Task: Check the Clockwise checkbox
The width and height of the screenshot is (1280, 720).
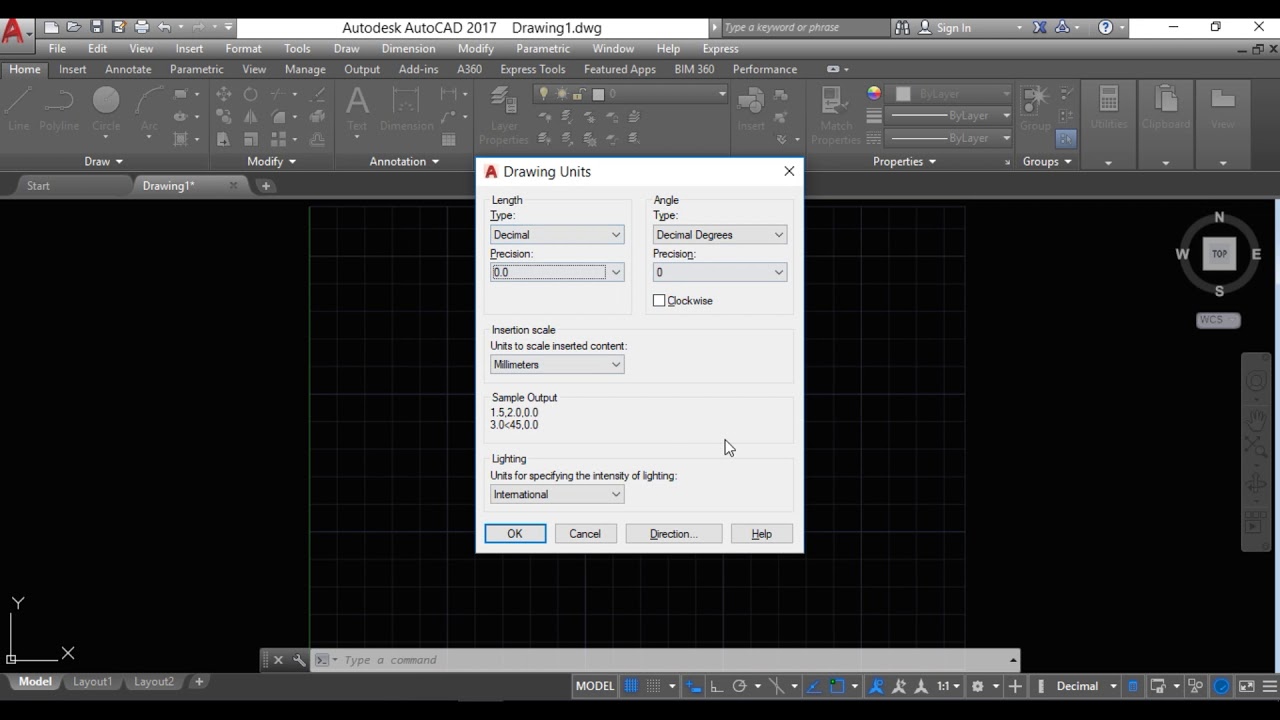Action: point(659,300)
